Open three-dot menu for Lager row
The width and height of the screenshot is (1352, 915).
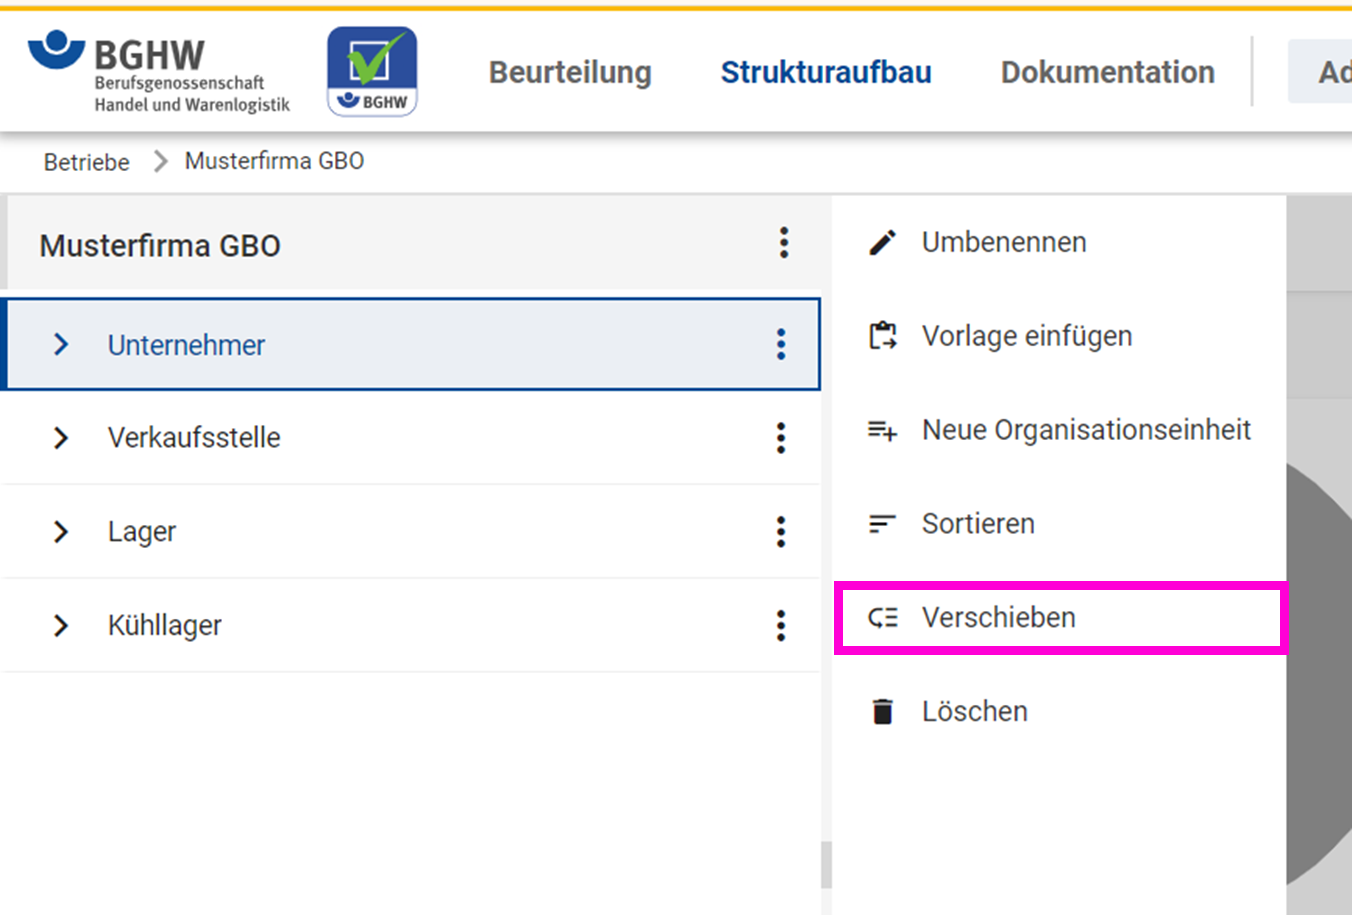coord(781,532)
